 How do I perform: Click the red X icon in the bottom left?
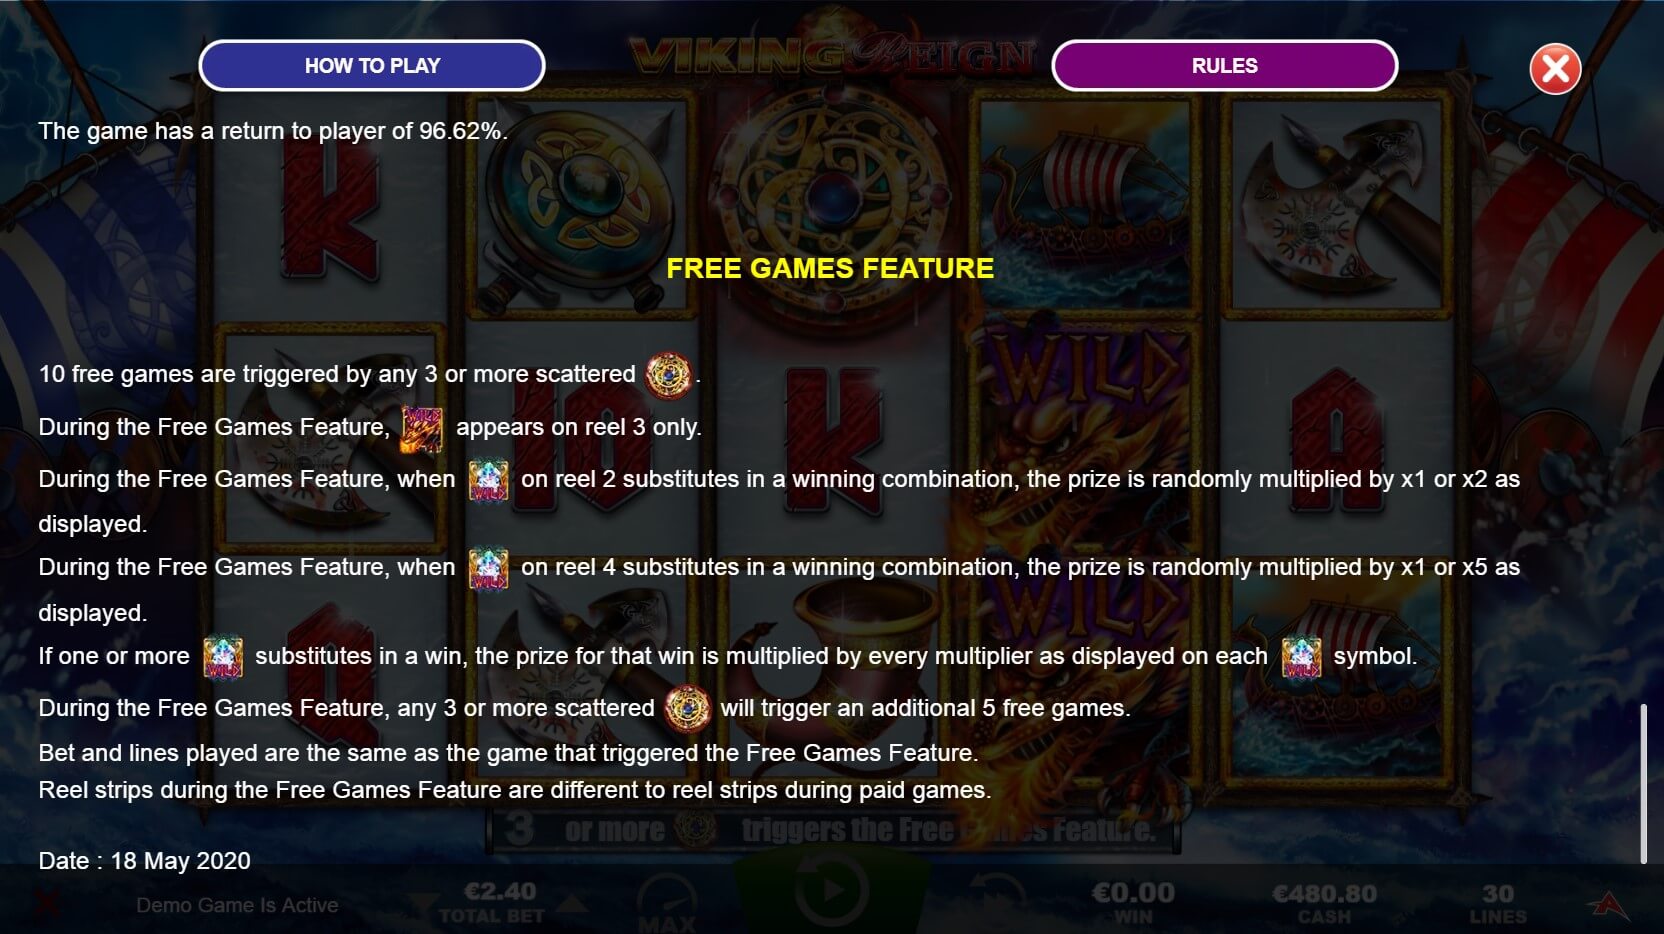point(46,905)
